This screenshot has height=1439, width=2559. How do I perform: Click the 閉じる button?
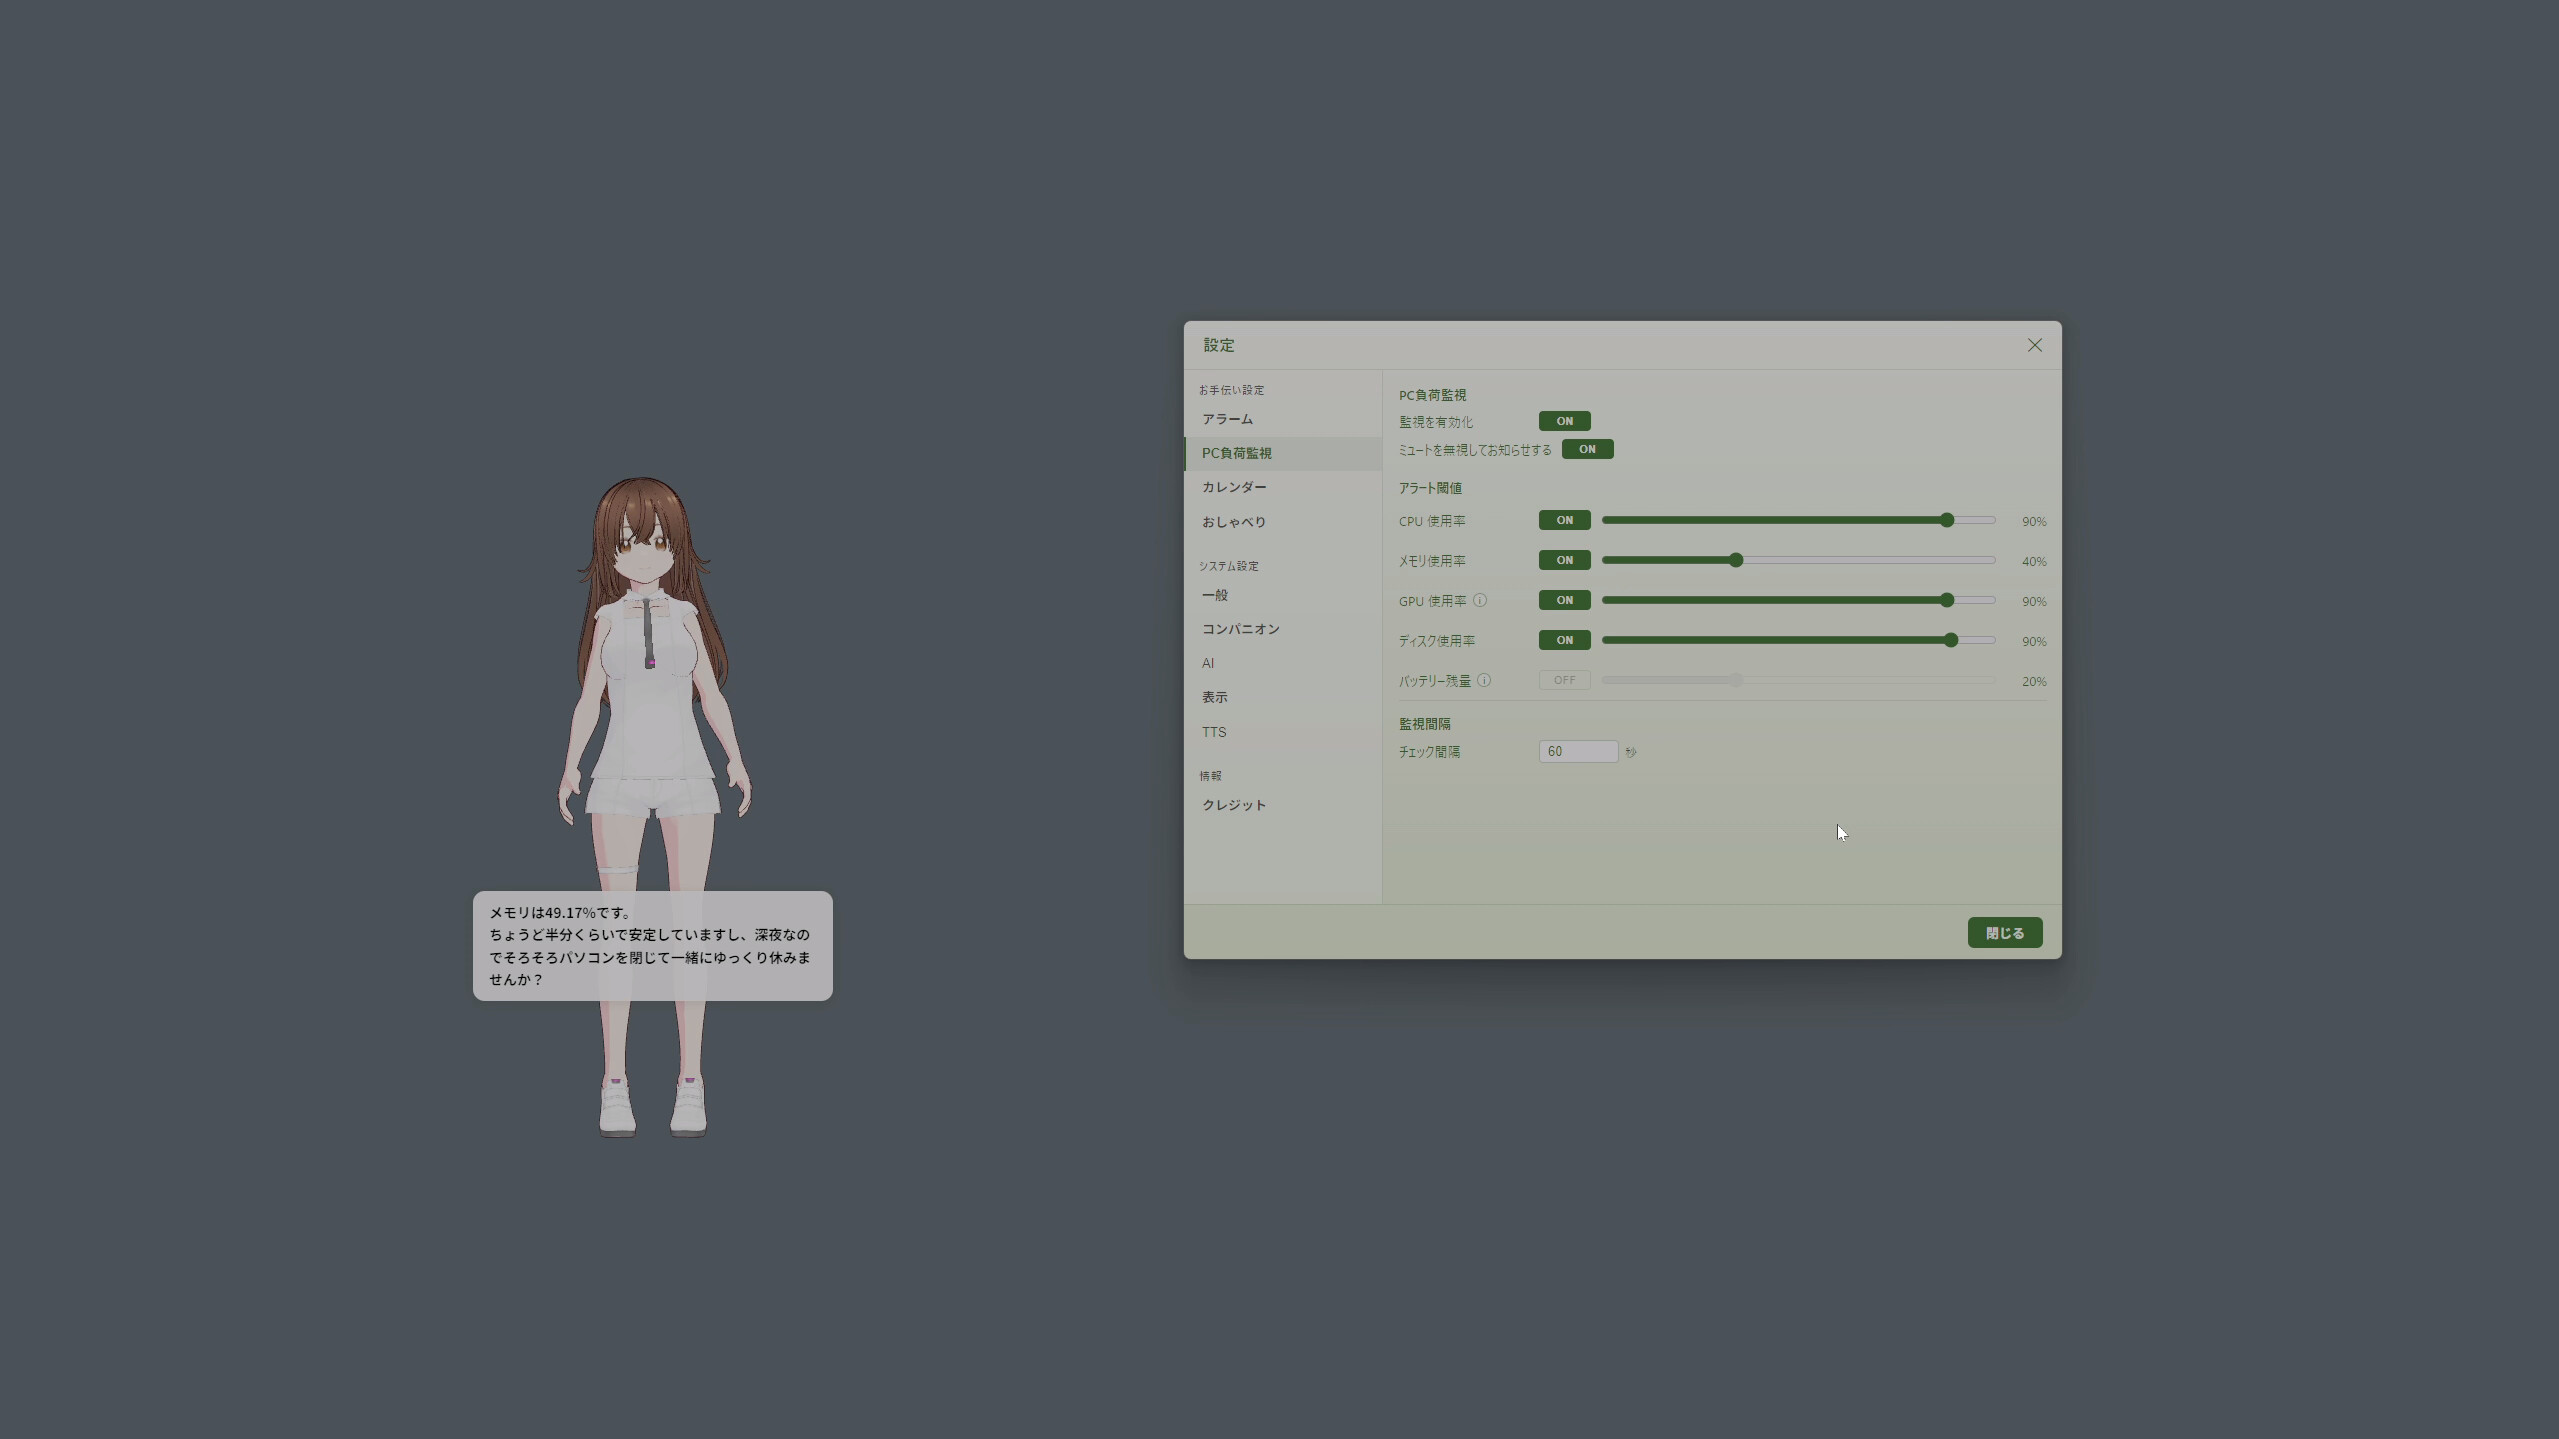[x=2004, y=933]
